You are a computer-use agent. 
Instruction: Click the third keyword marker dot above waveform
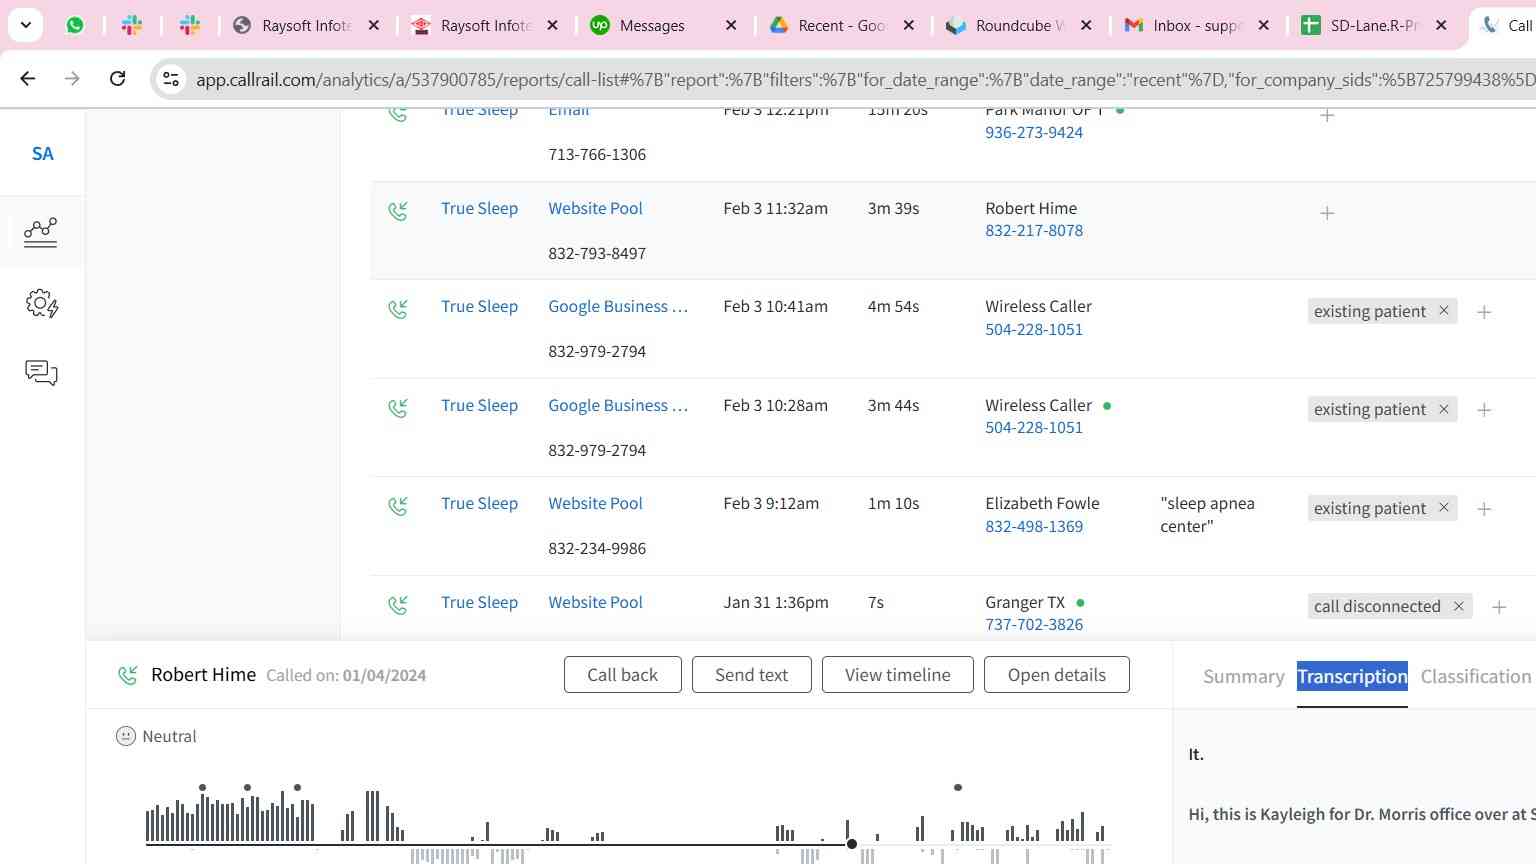pos(297,788)
